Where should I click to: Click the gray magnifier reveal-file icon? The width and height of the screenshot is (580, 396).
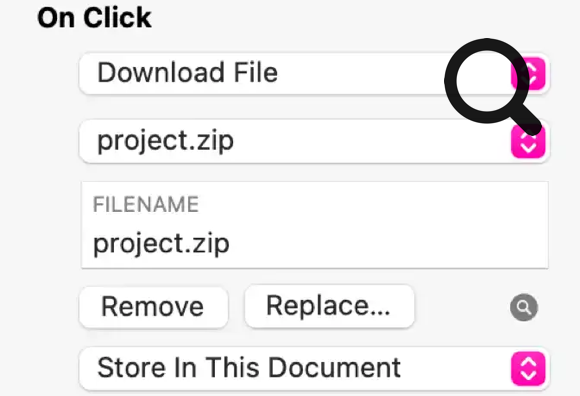tap(523, 307)
